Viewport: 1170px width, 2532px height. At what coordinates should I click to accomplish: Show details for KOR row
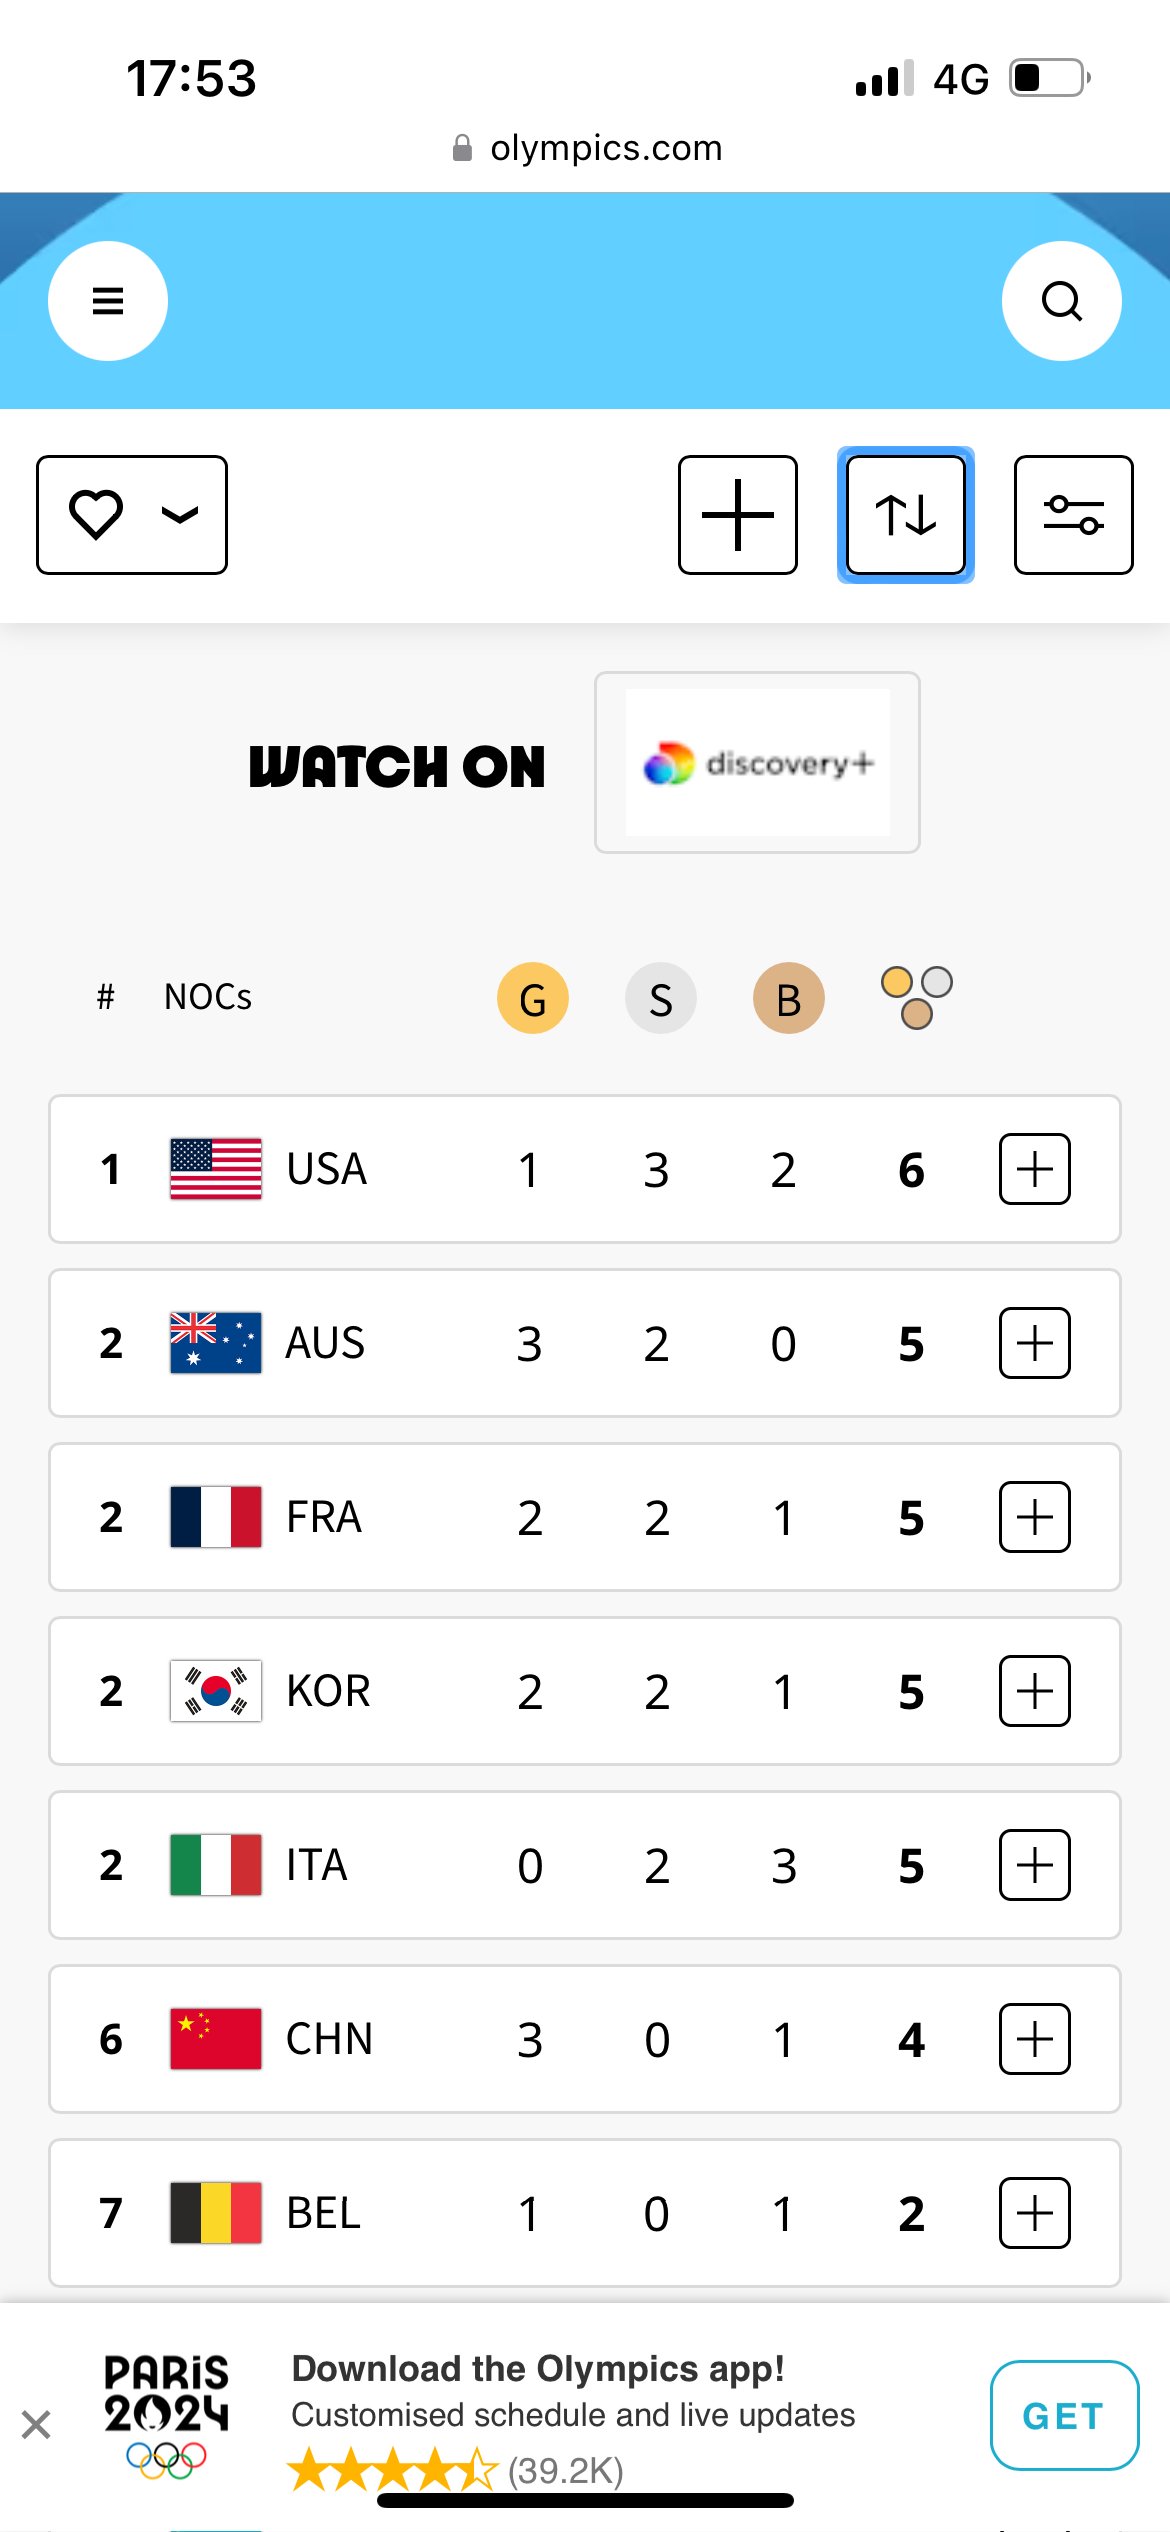pyautogui.click(x=1034, y=1691)
